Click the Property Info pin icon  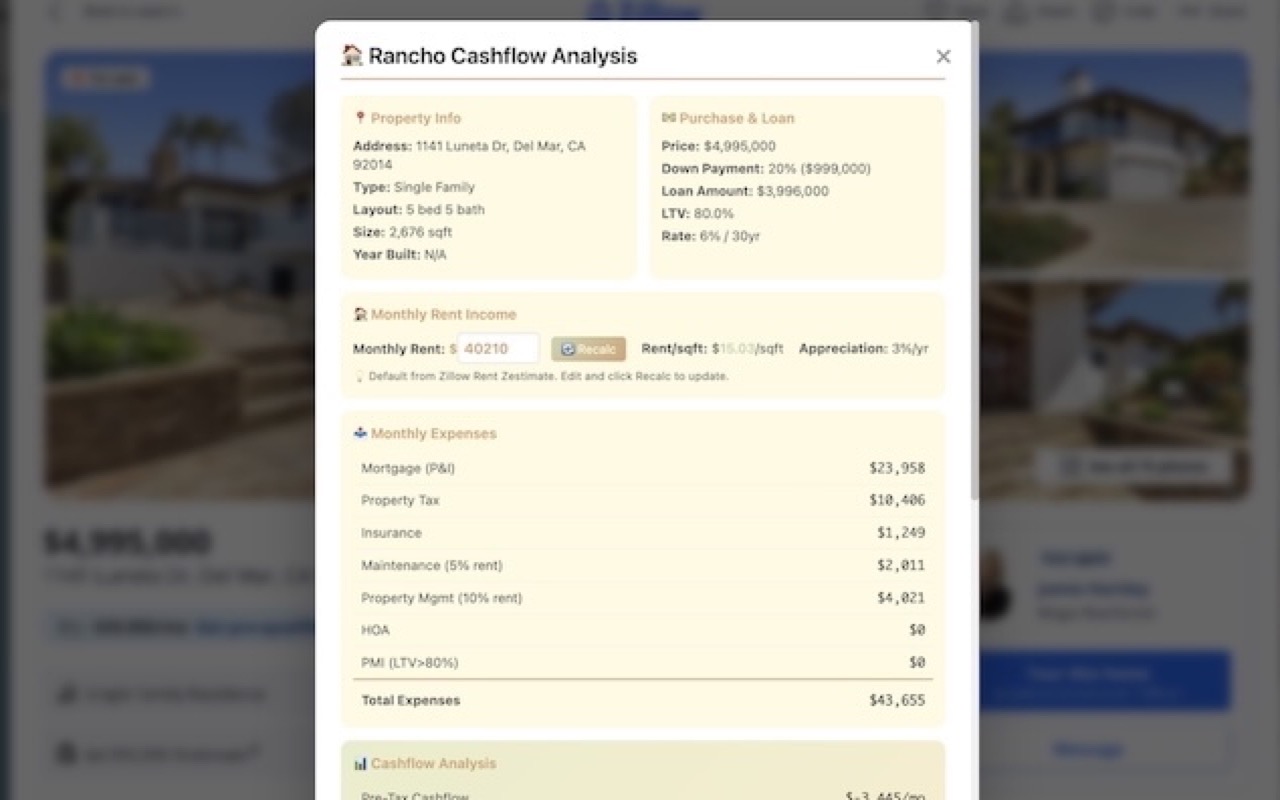coord(361,117)
